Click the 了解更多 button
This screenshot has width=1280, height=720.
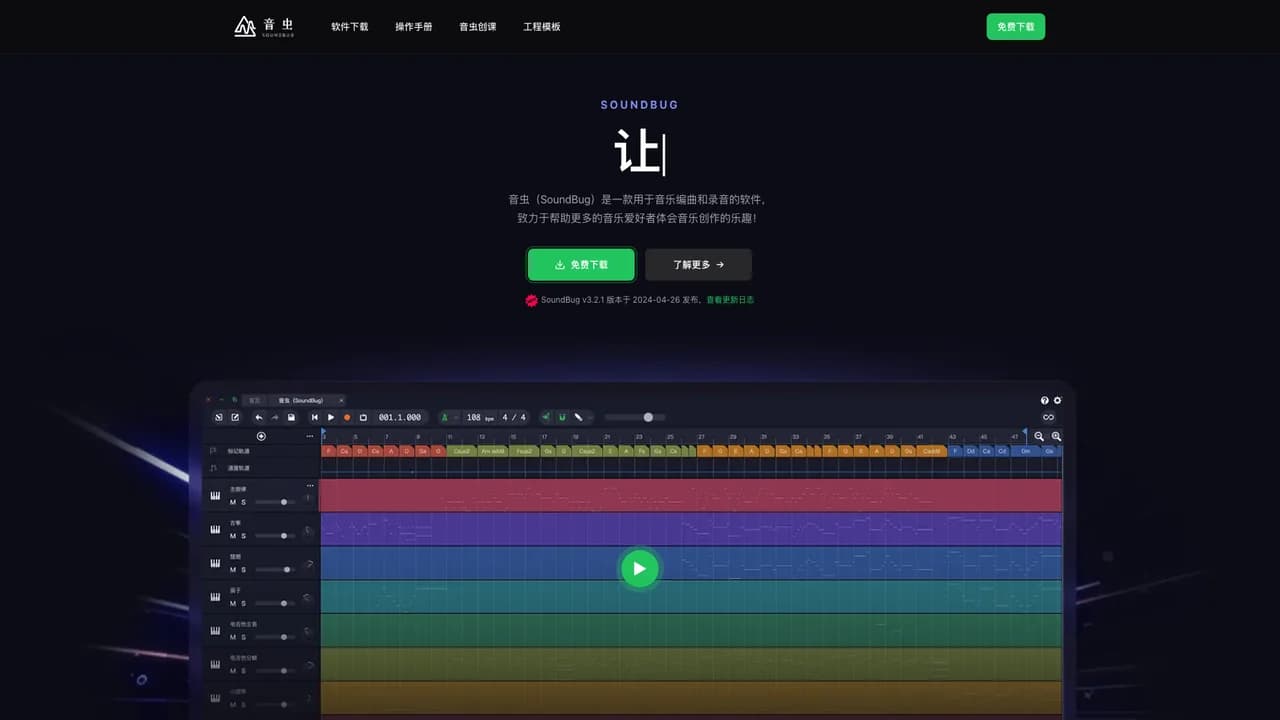698,265
